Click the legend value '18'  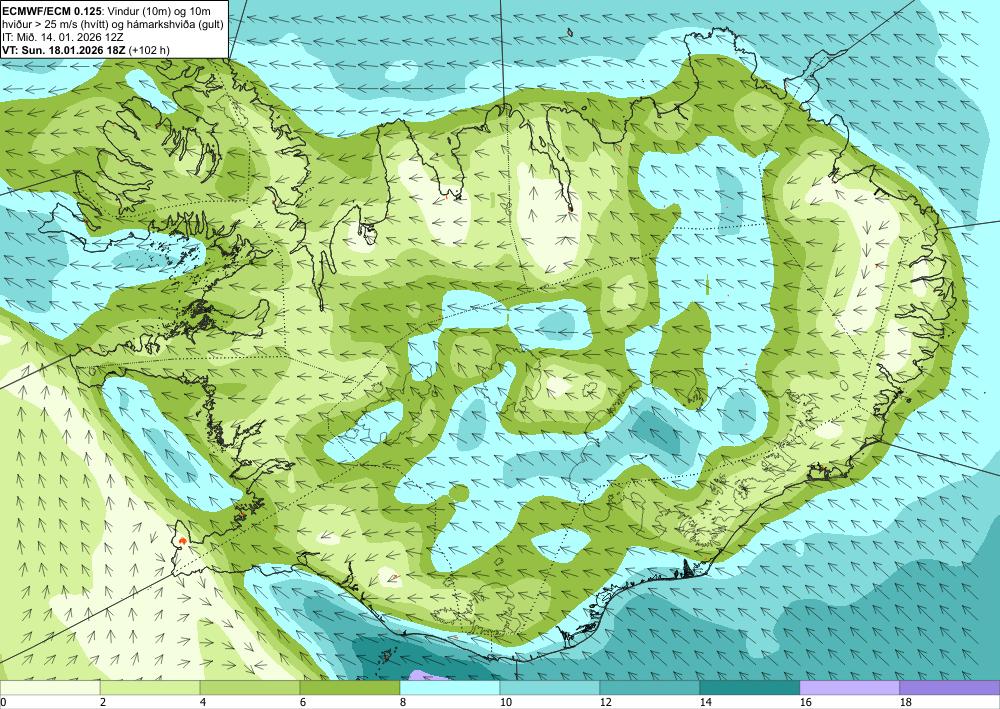point(906,703)
